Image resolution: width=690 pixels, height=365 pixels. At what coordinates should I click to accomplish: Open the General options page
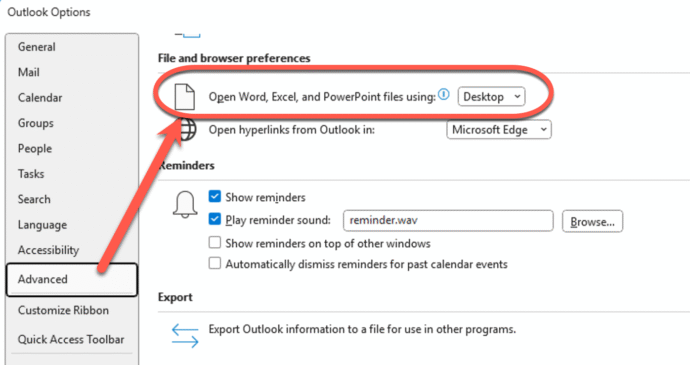(37, 47)
